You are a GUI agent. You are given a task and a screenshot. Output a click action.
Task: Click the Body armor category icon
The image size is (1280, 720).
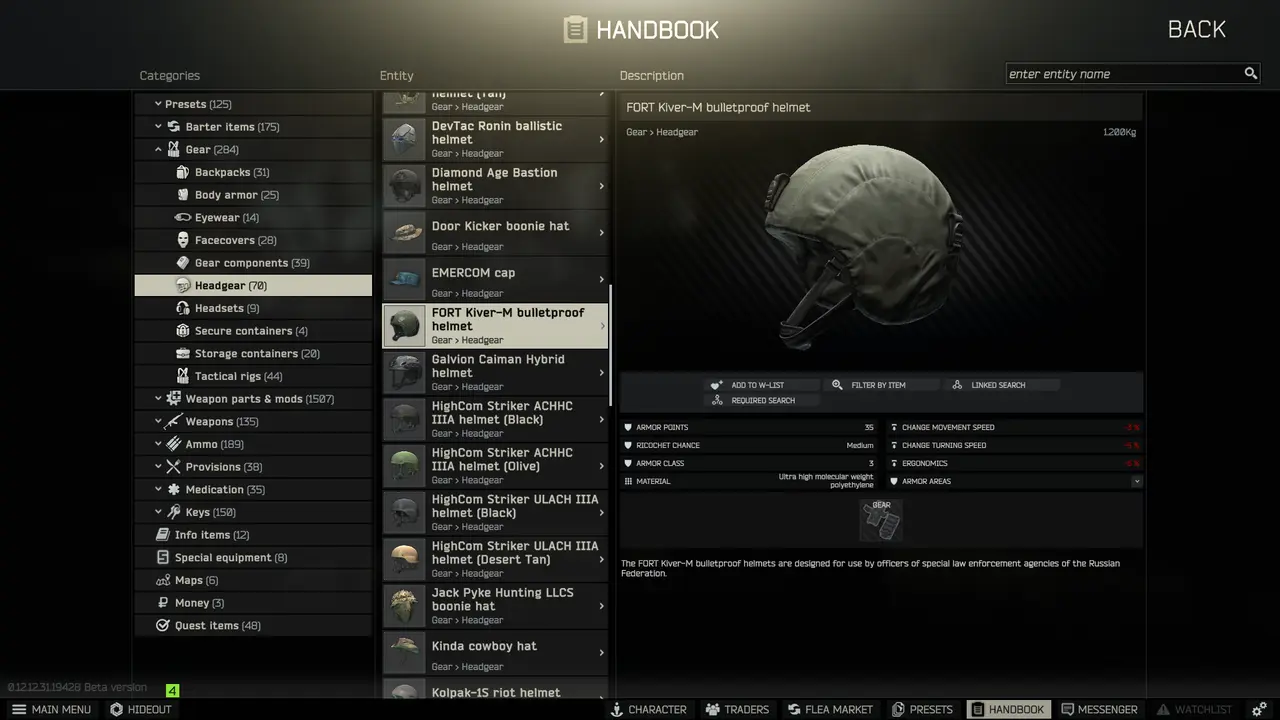coord(183,195)
